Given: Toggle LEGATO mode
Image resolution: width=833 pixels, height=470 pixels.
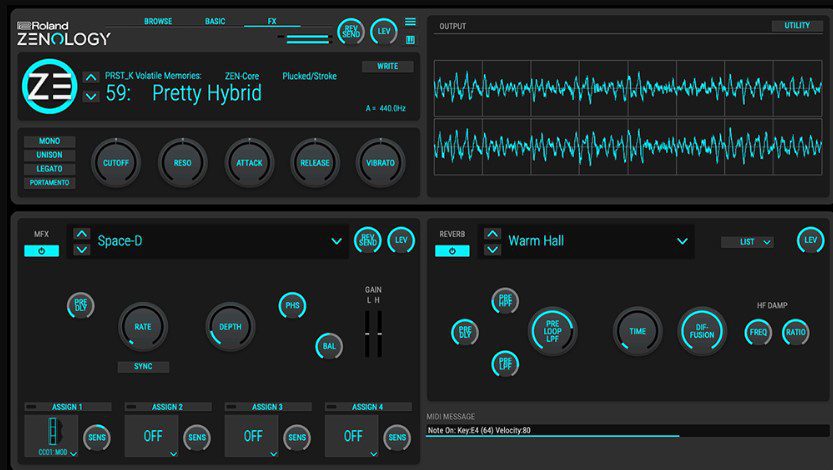Looking at the screenshot, I should (x=49, y=169).
